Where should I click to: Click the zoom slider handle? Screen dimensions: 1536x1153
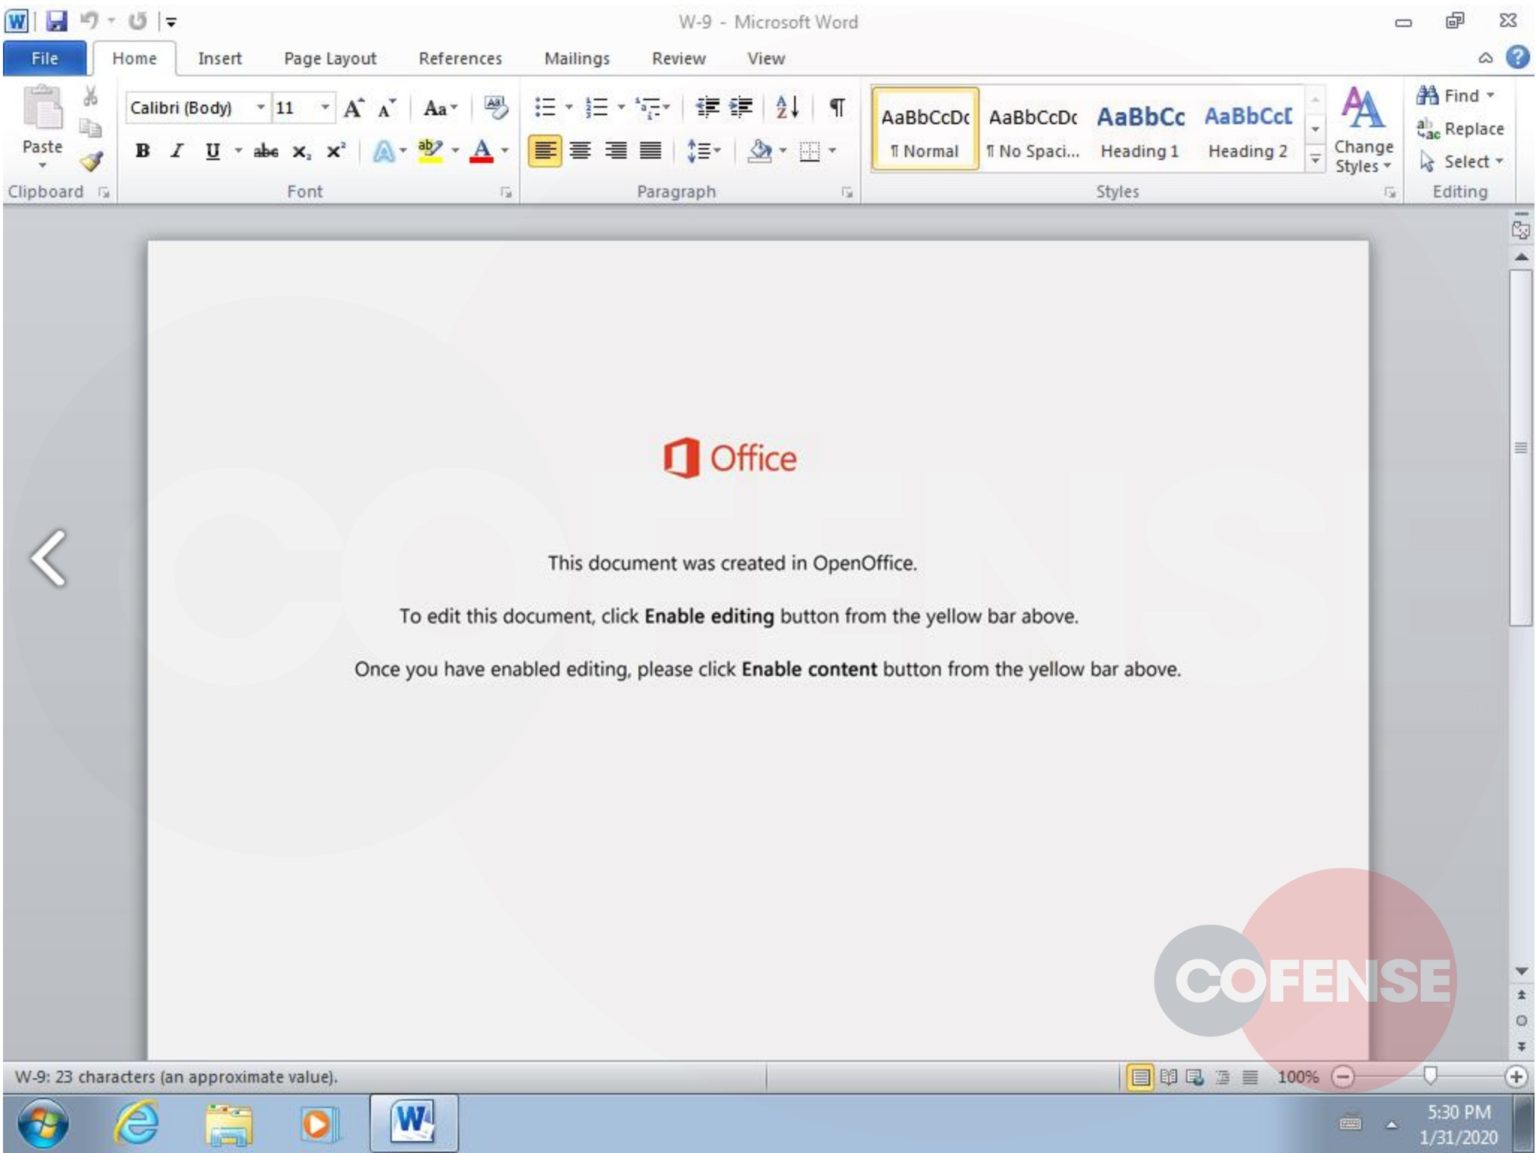pyautogui.click(x=1430, y=1075)
